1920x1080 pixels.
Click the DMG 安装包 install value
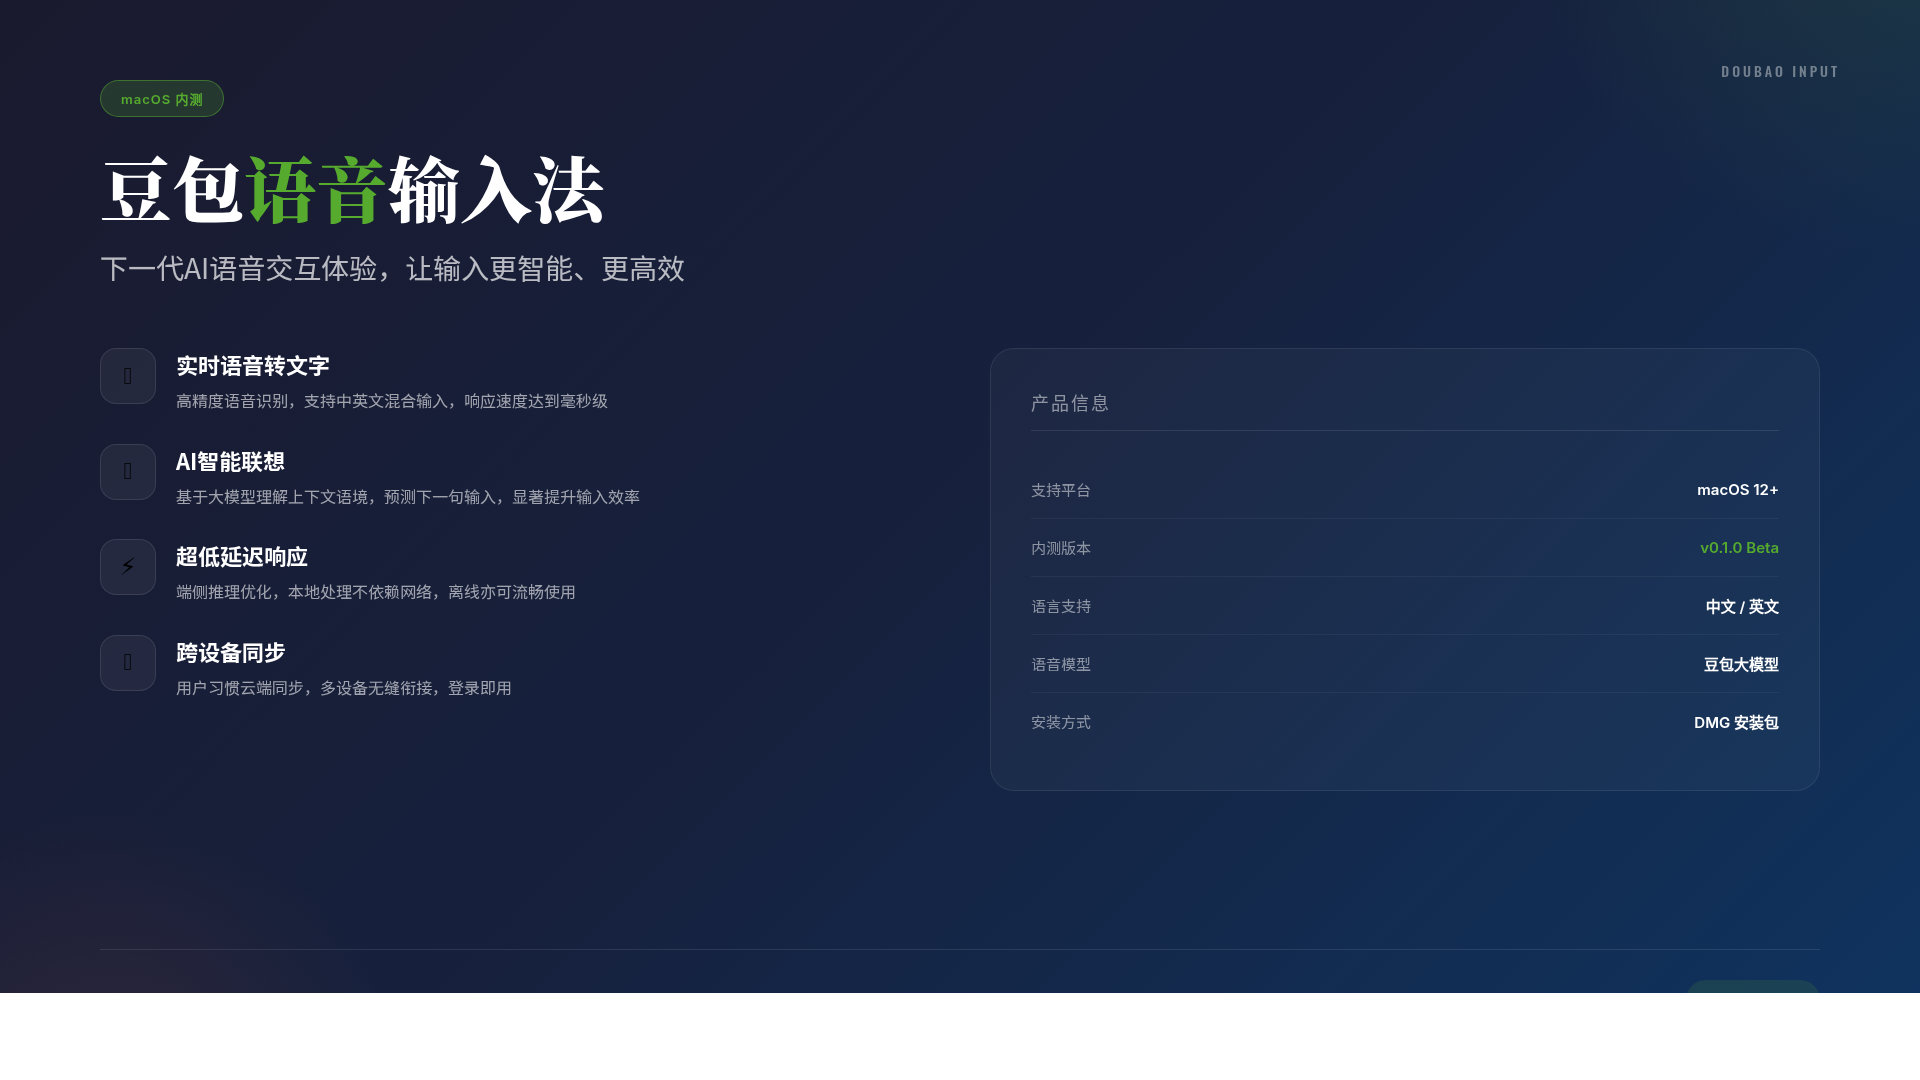(1735, 723)
